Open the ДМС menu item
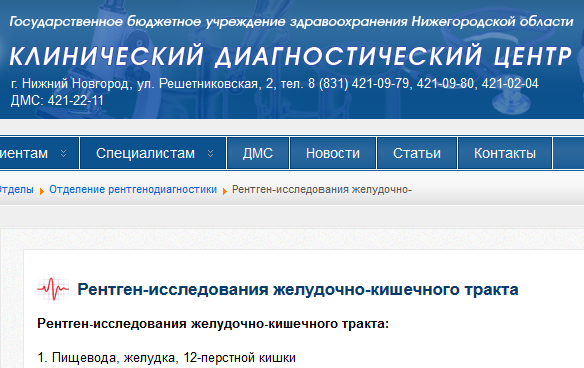 coord(258,153)
